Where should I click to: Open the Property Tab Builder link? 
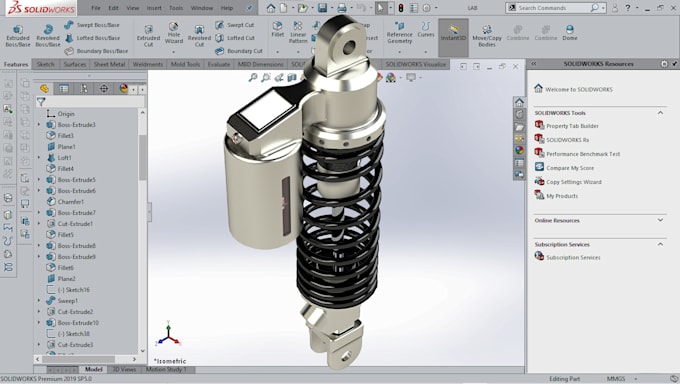tap(572, 126)
